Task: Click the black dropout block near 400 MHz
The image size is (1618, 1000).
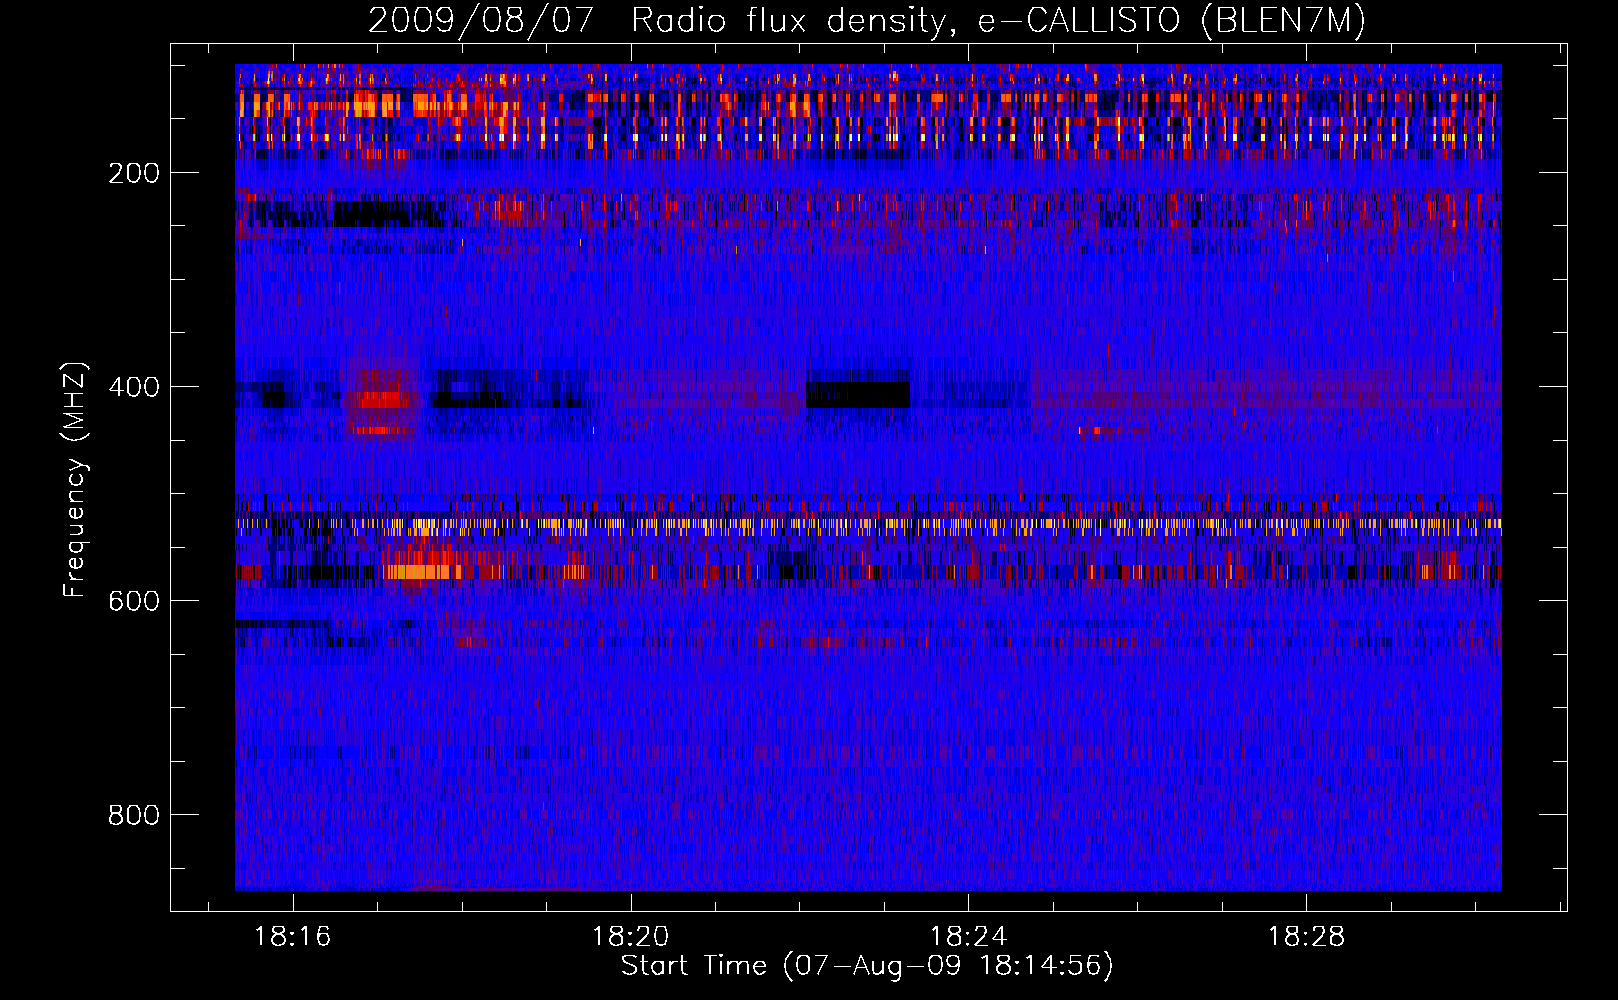Action: pyautogui.click(x=858, y=394)
